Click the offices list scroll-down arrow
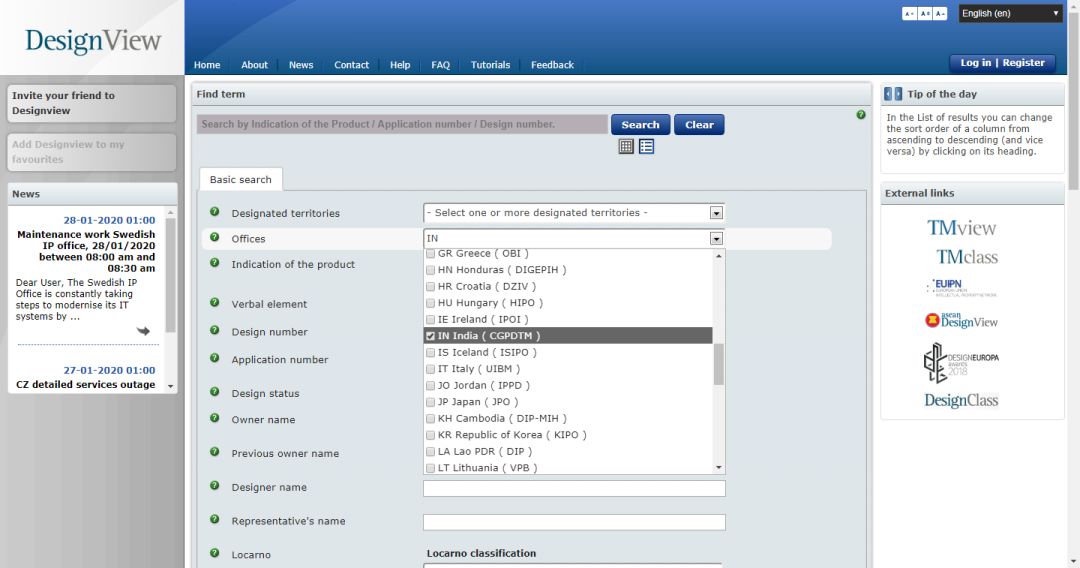The height and width of the screenshot is (568, 1080). 718,467
